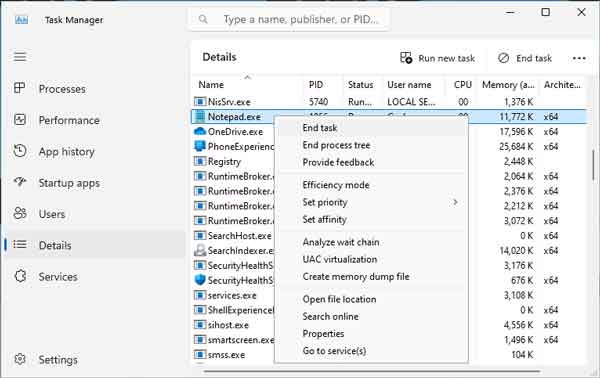Click the Run new task label
The image size is (600, 378).
pyautogui.click(x=447, y=58)
